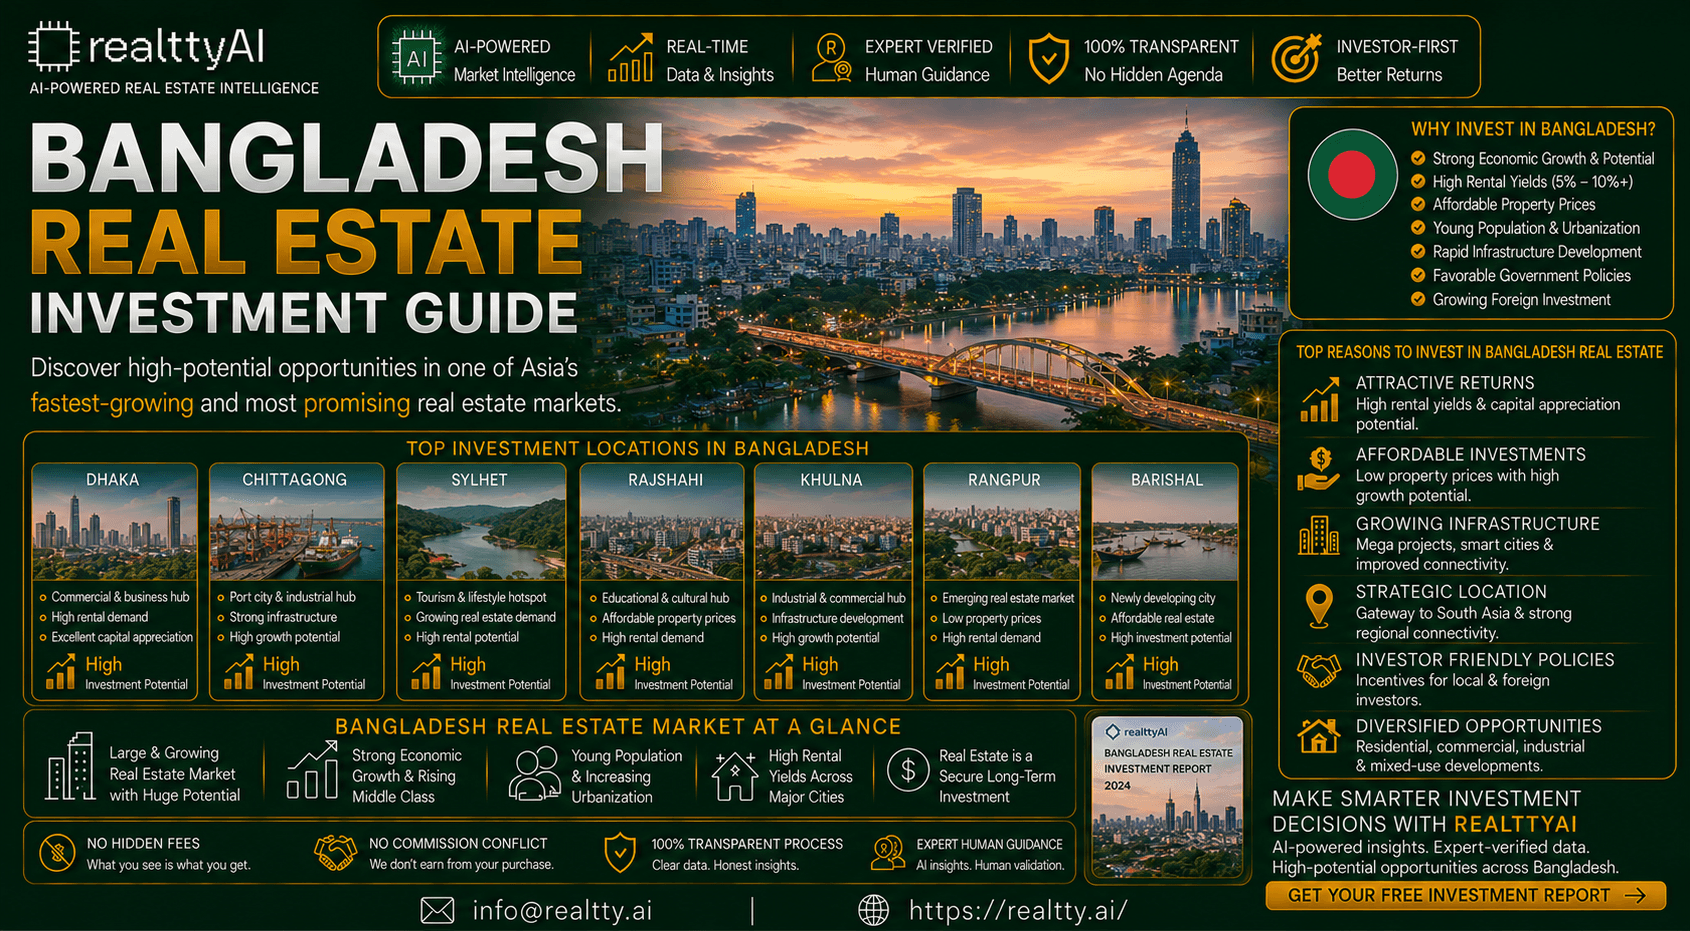The image size is (1690, 931).
Task: Click the 'Top Investment Locations in Bangladesh' heading
Action: [637, 448]
